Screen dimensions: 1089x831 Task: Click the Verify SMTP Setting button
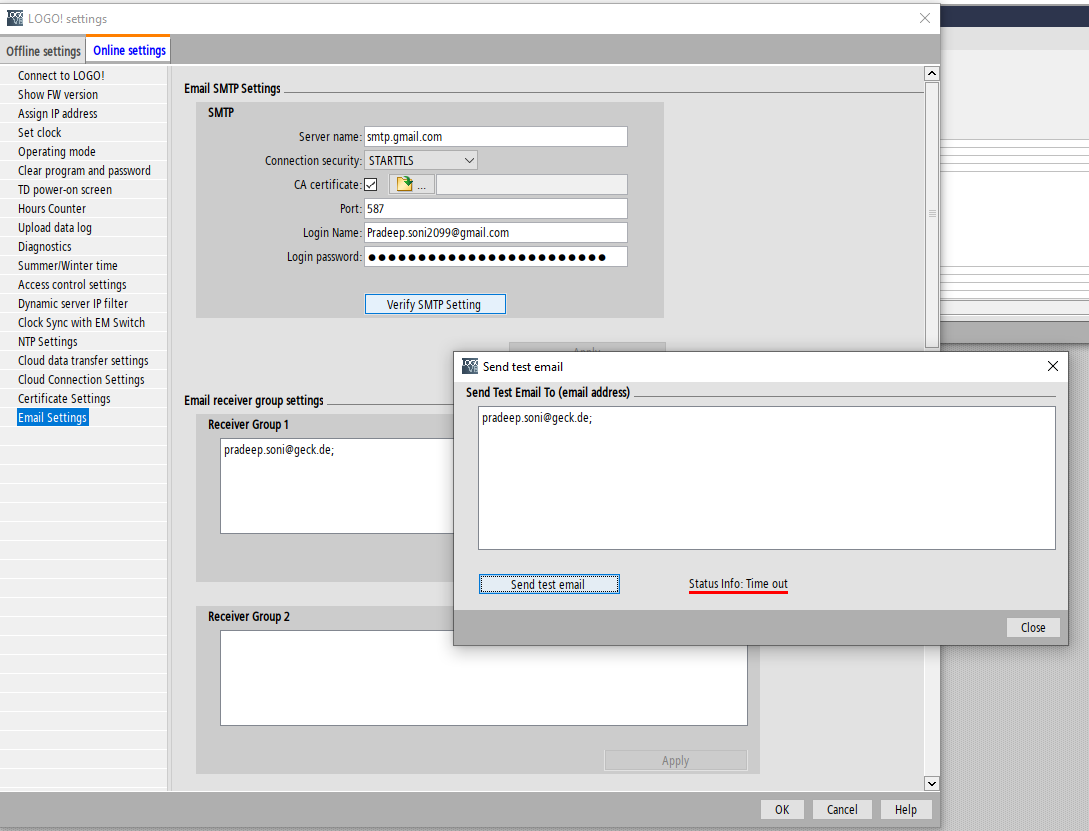tap(435, 304)
